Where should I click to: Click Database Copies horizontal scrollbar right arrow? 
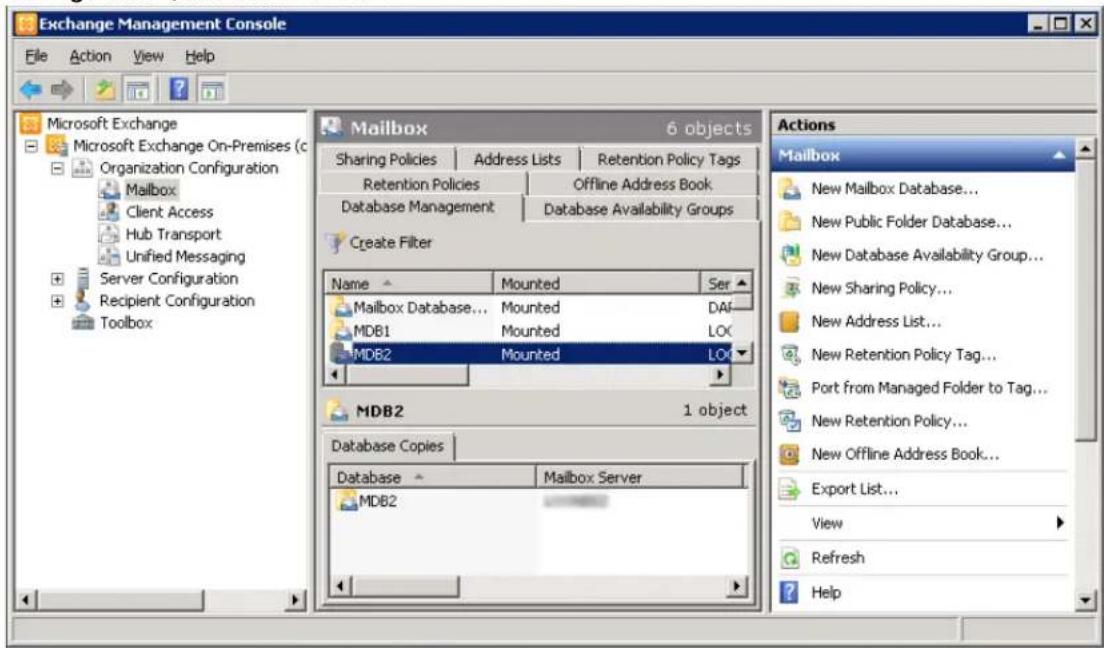pos(737,586)
